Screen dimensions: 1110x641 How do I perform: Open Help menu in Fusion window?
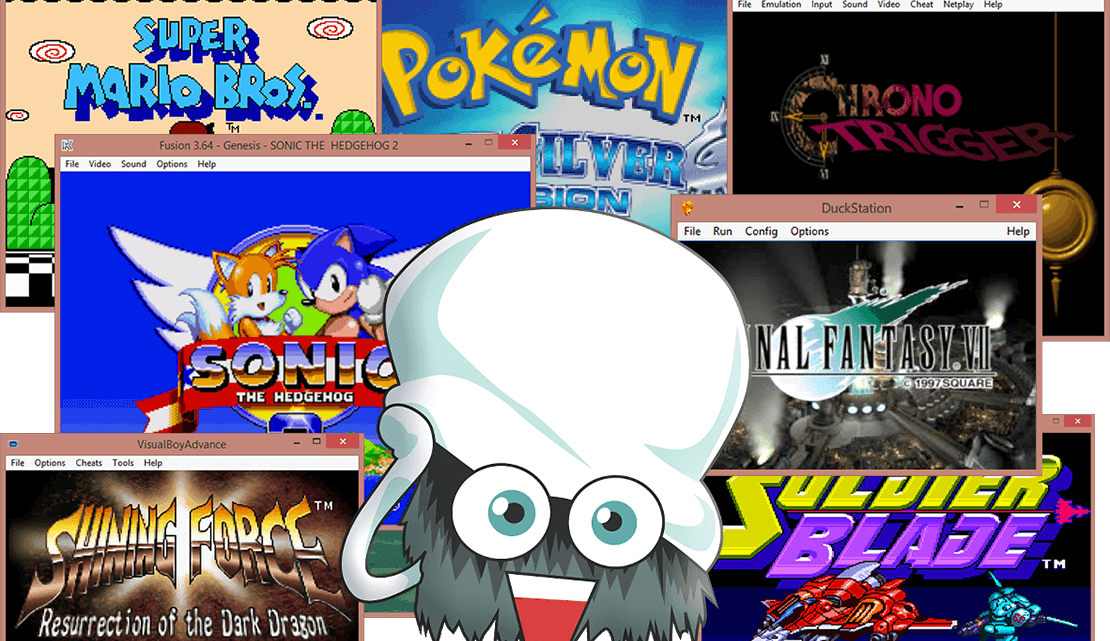(x=207, y=164)
